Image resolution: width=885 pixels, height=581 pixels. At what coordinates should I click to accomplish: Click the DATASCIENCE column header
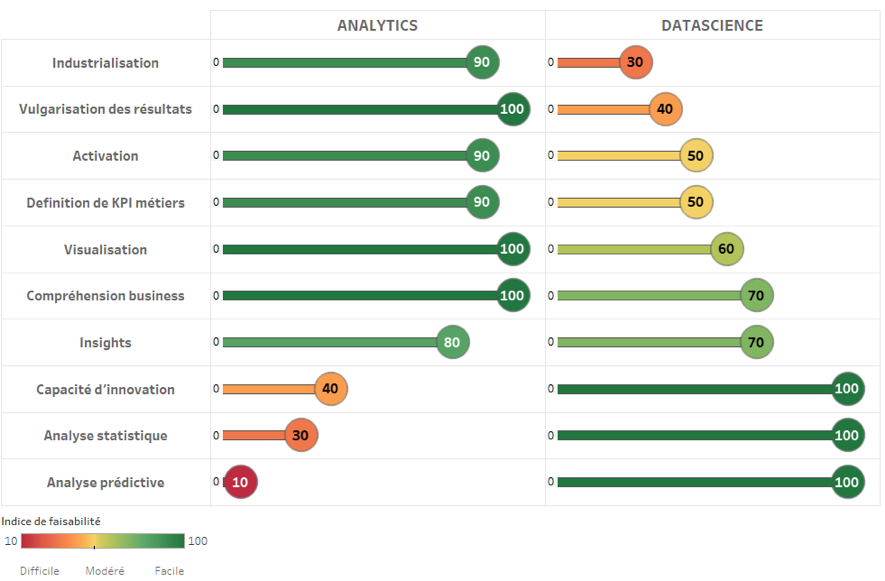tap(712, 25)
